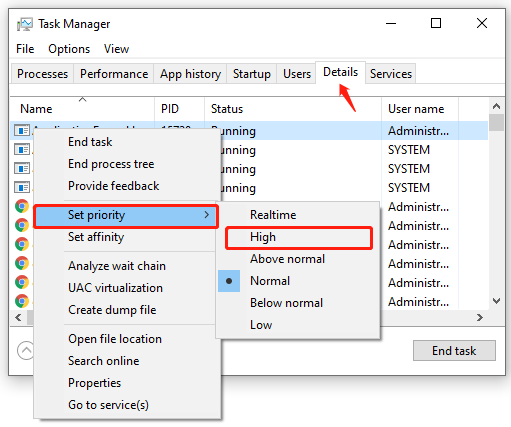Click the Name column sort arrow
511x427 pixels.
82,99
